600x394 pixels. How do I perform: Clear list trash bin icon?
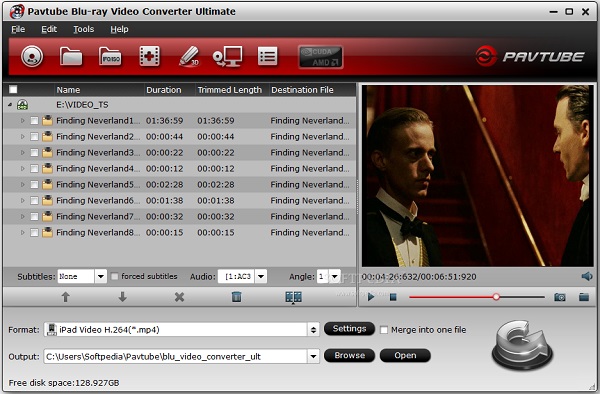(236, 297)
